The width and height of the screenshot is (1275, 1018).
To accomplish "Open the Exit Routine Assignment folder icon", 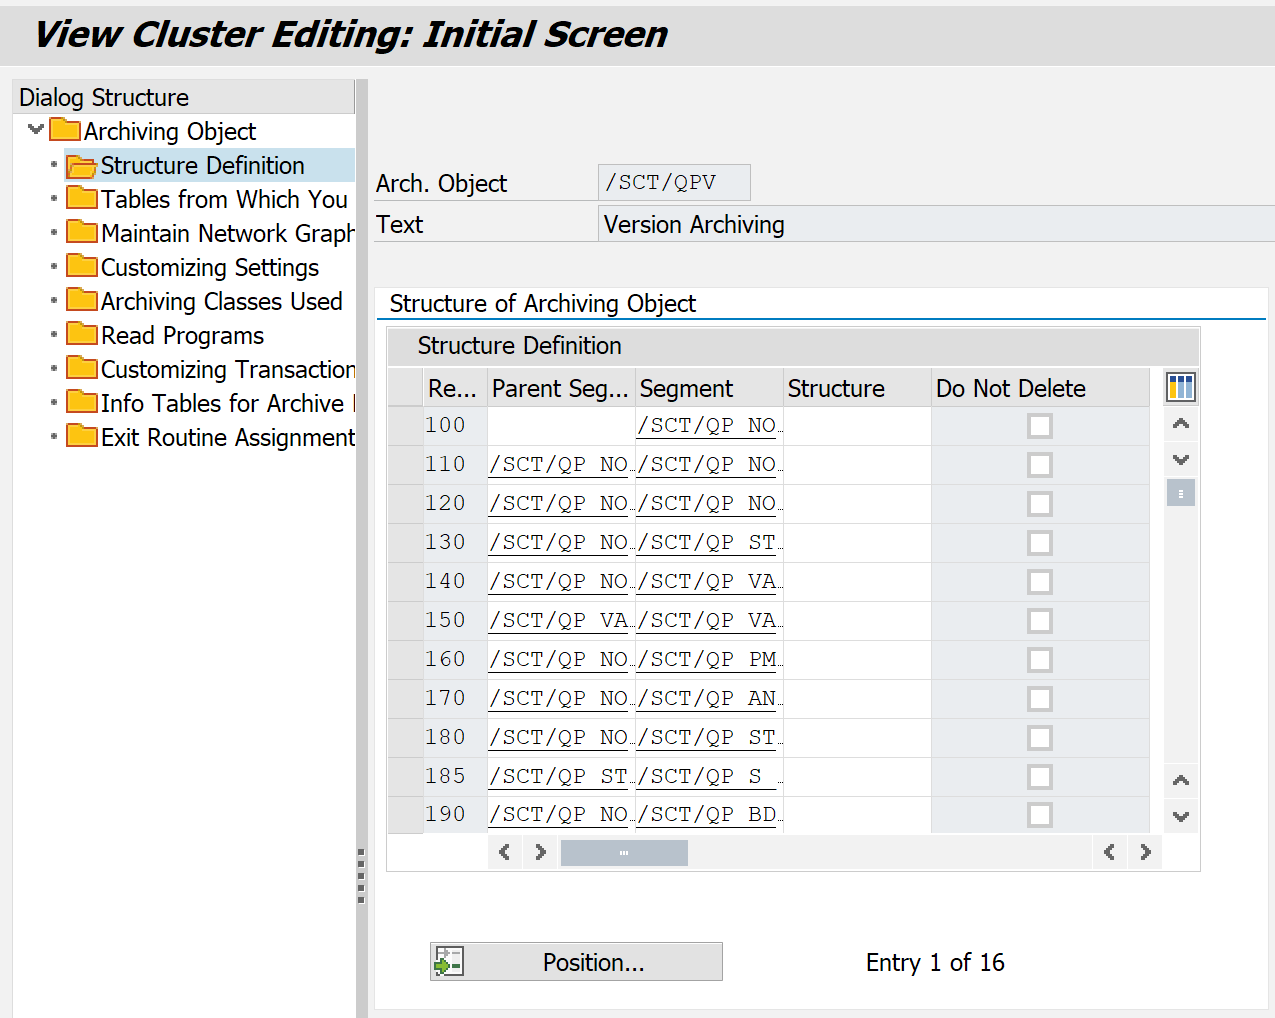I will click(x=82, y=437).
